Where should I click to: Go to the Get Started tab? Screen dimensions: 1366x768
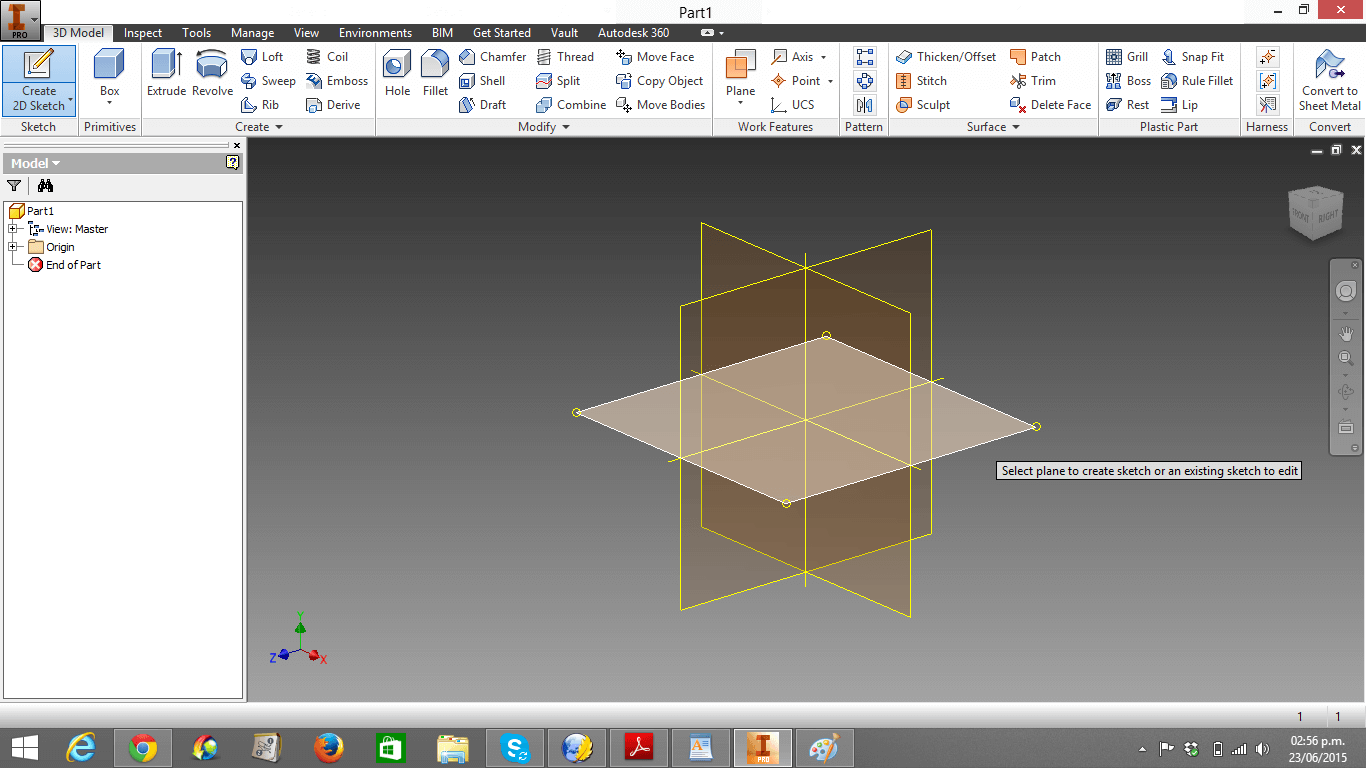502,33
